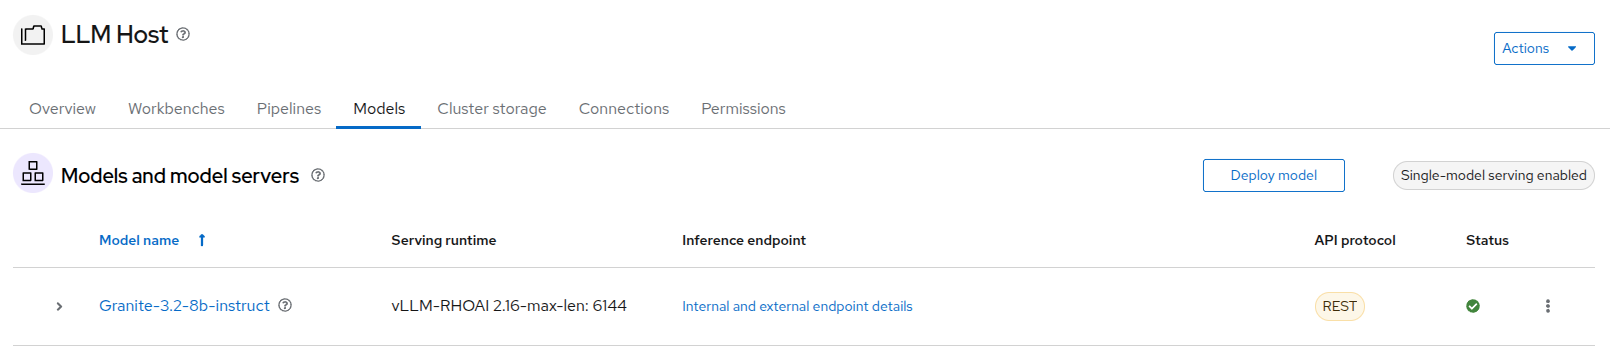Image resolution: width=1610 pixels, height=360 pixels.
Task: Open the Actions dropdown
Action: coord(1544,48)
